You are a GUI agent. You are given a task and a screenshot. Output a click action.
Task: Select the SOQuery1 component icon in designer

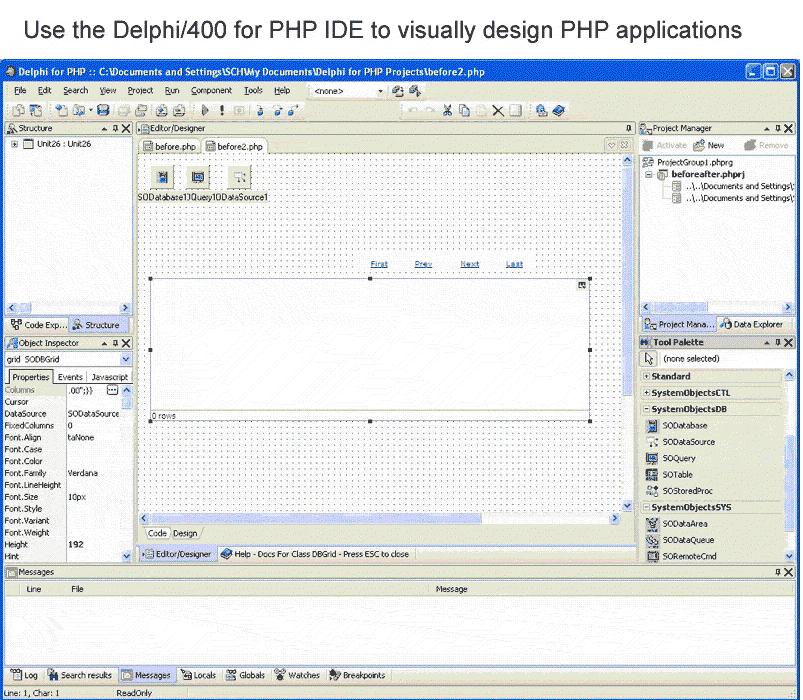[198, 177]
